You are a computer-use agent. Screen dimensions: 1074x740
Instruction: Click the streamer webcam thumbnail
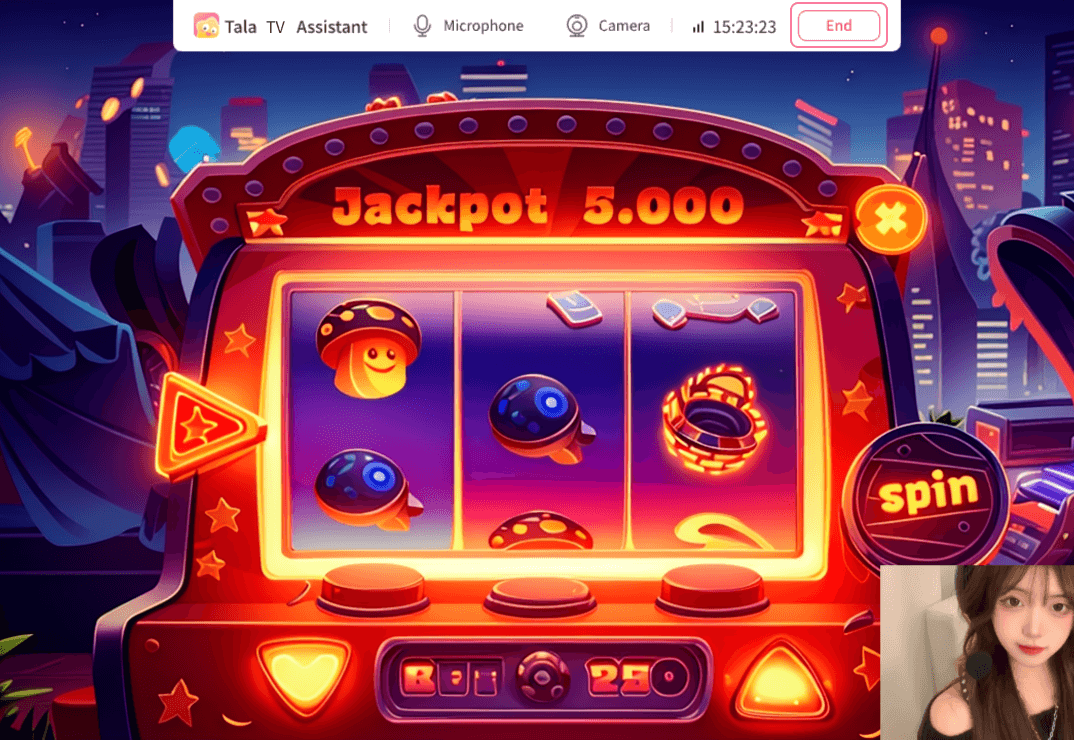click(977, 652)
